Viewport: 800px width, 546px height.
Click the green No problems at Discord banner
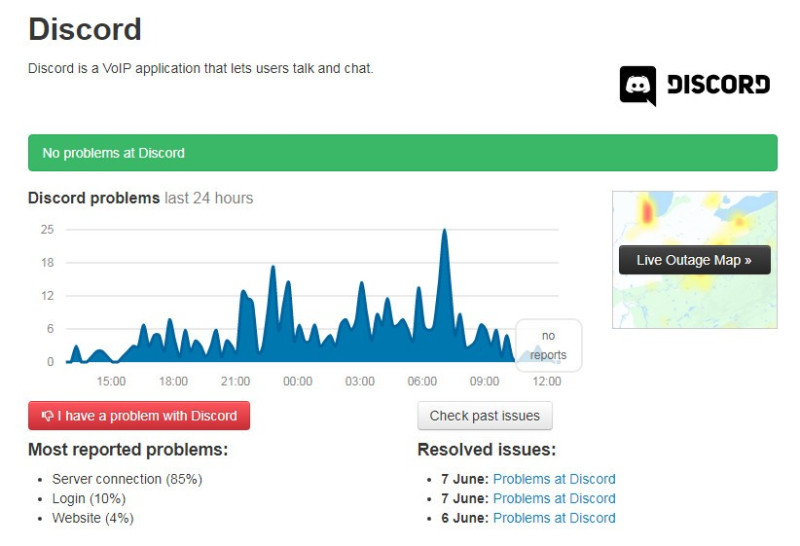[403, 153]
